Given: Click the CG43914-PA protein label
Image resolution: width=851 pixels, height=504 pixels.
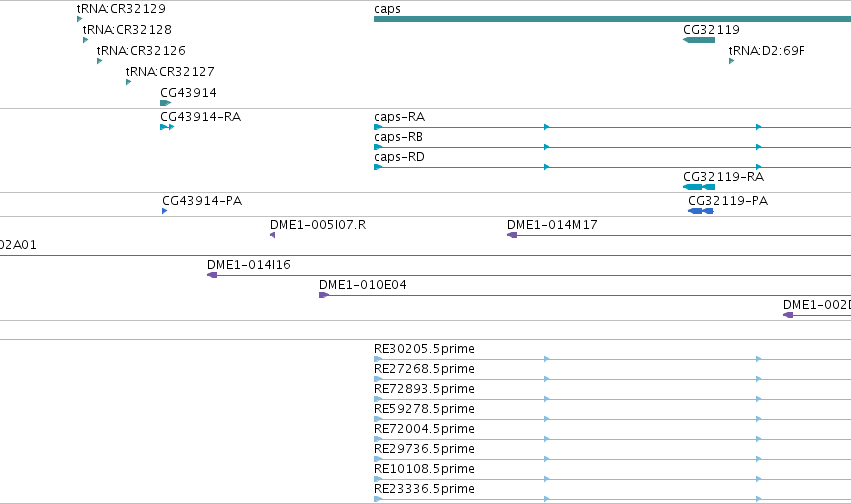Looking at the screenshot, I should [202, 201].
